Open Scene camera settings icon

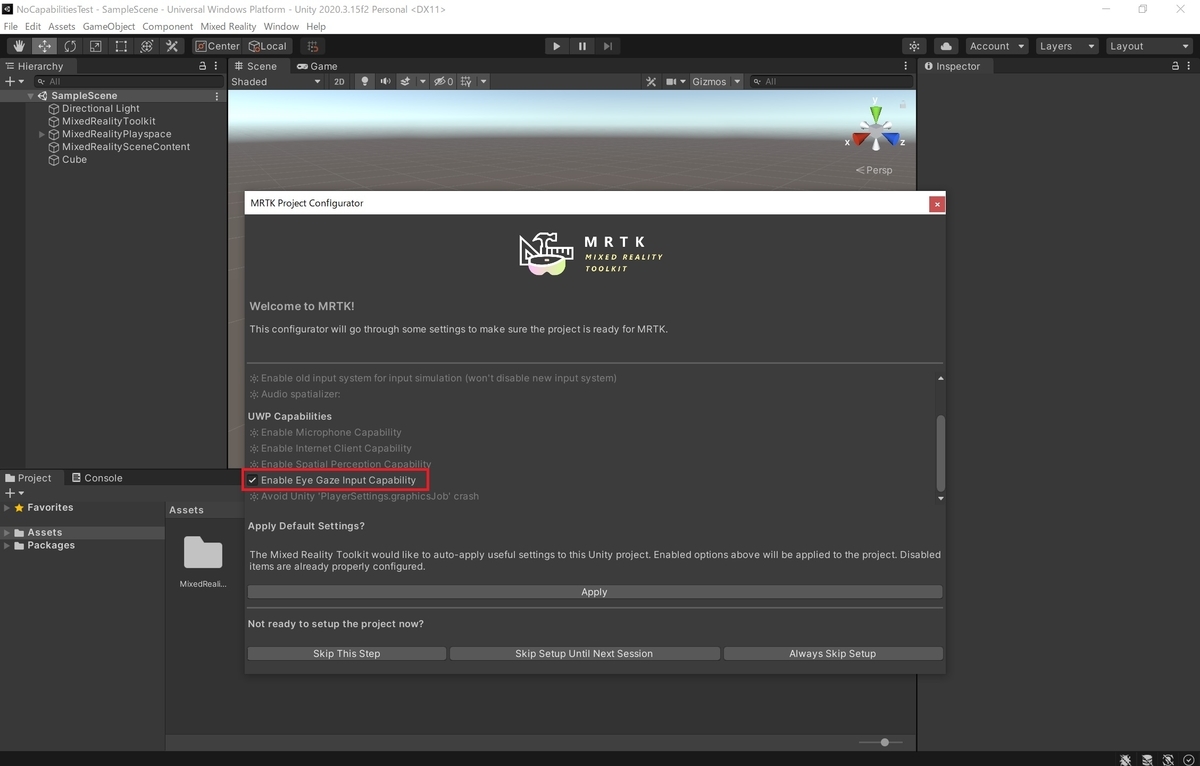click(672, 82)
